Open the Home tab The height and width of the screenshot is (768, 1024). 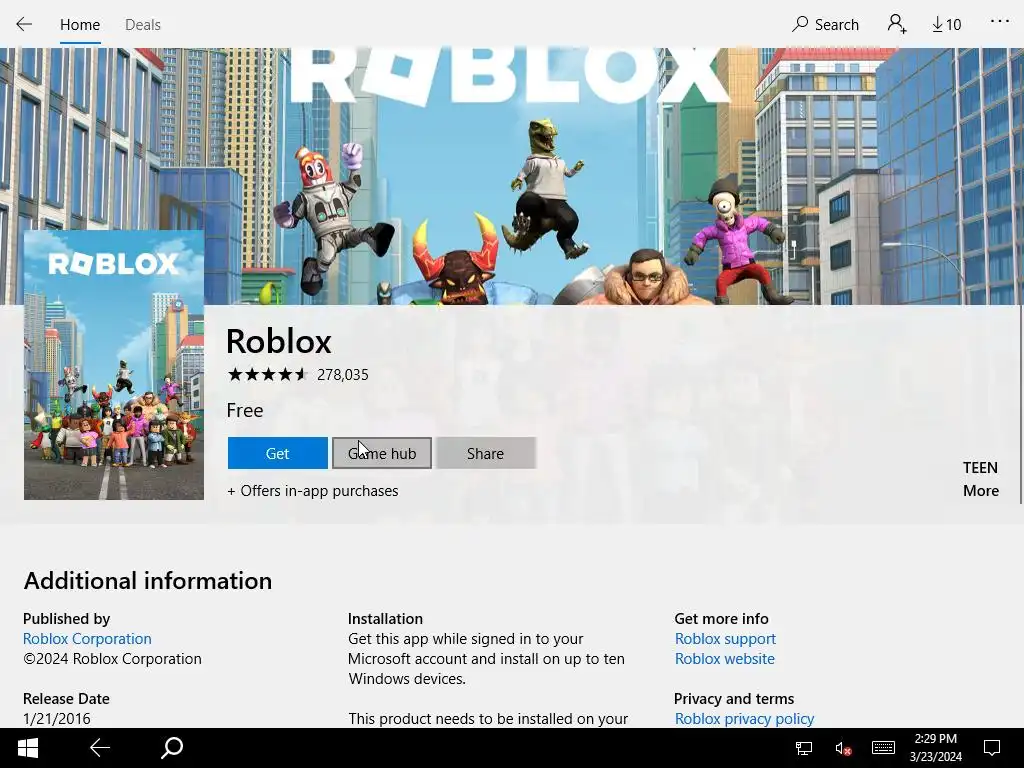80,25
